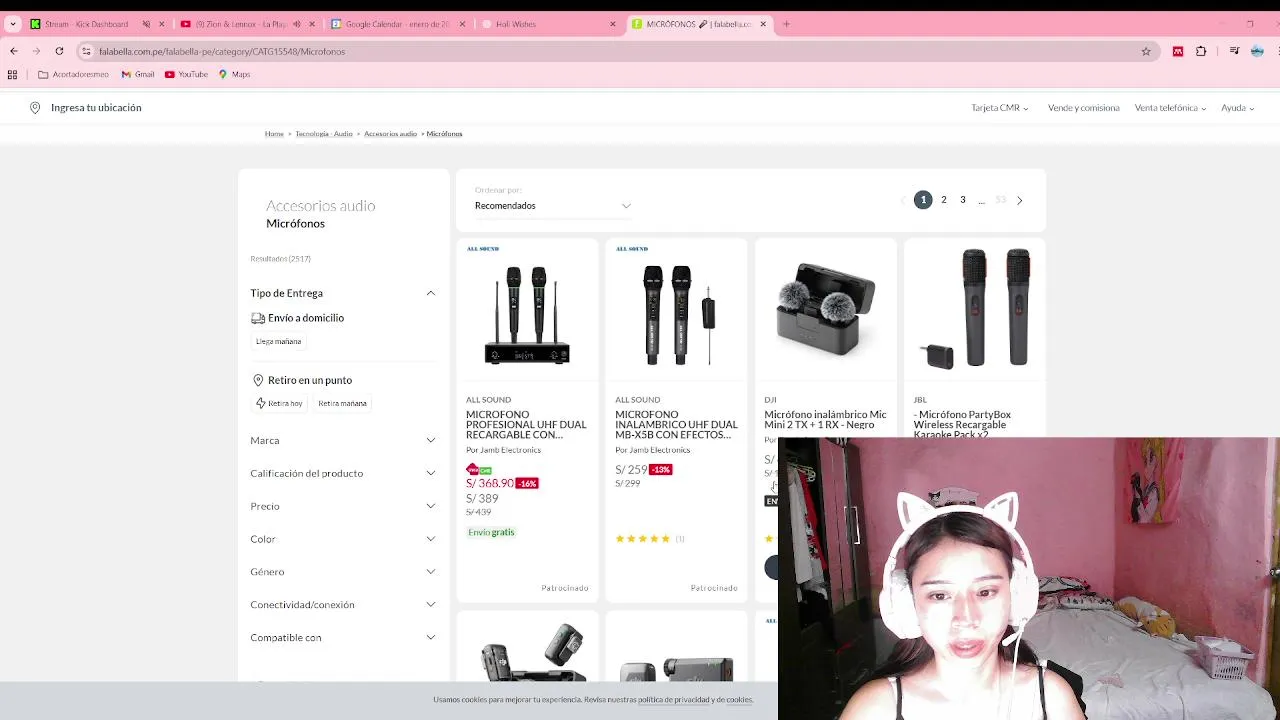This screenshot has width=1280, height=720.
Task: View site information icon in address bar
Action: [x=86, y=51]
